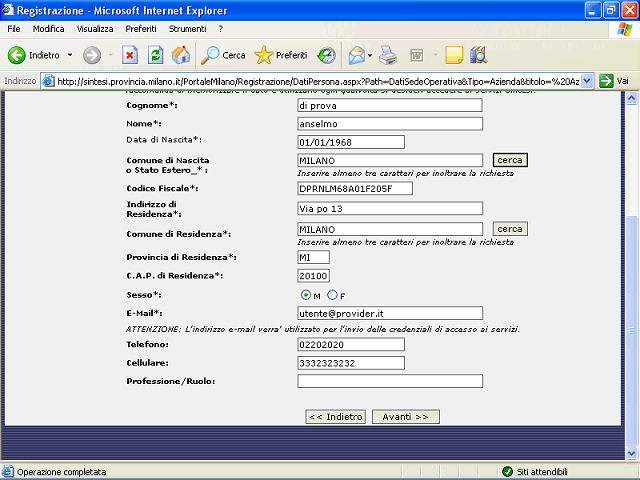Click the page icon in address bar
Viewport: 640px width, 480px height.
click(49, 81)
